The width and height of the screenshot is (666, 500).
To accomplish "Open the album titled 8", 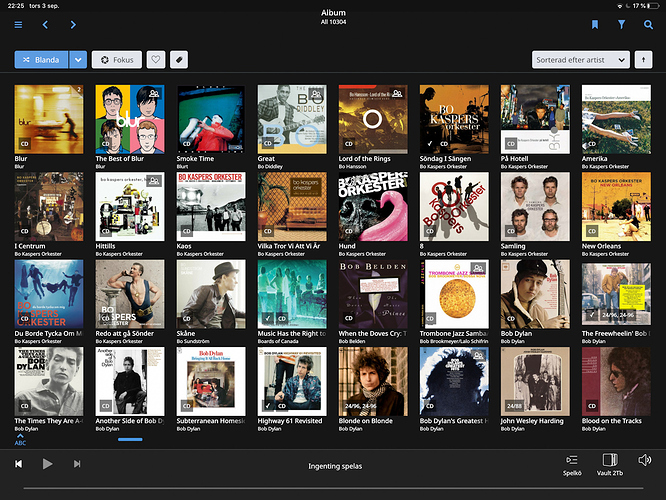I will [454, 206].
